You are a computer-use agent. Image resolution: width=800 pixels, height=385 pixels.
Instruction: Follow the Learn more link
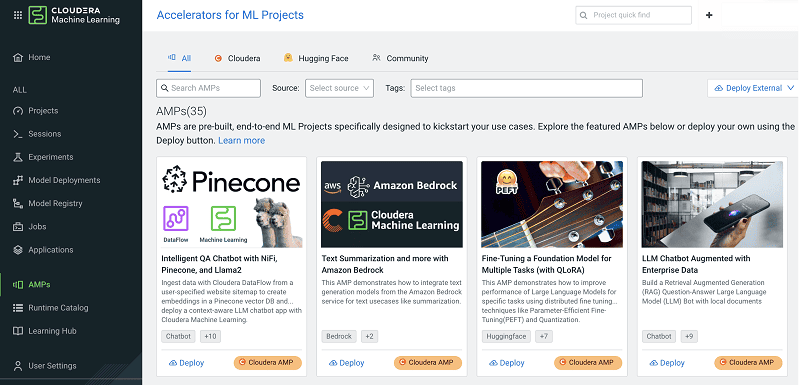tap(241, 140)
